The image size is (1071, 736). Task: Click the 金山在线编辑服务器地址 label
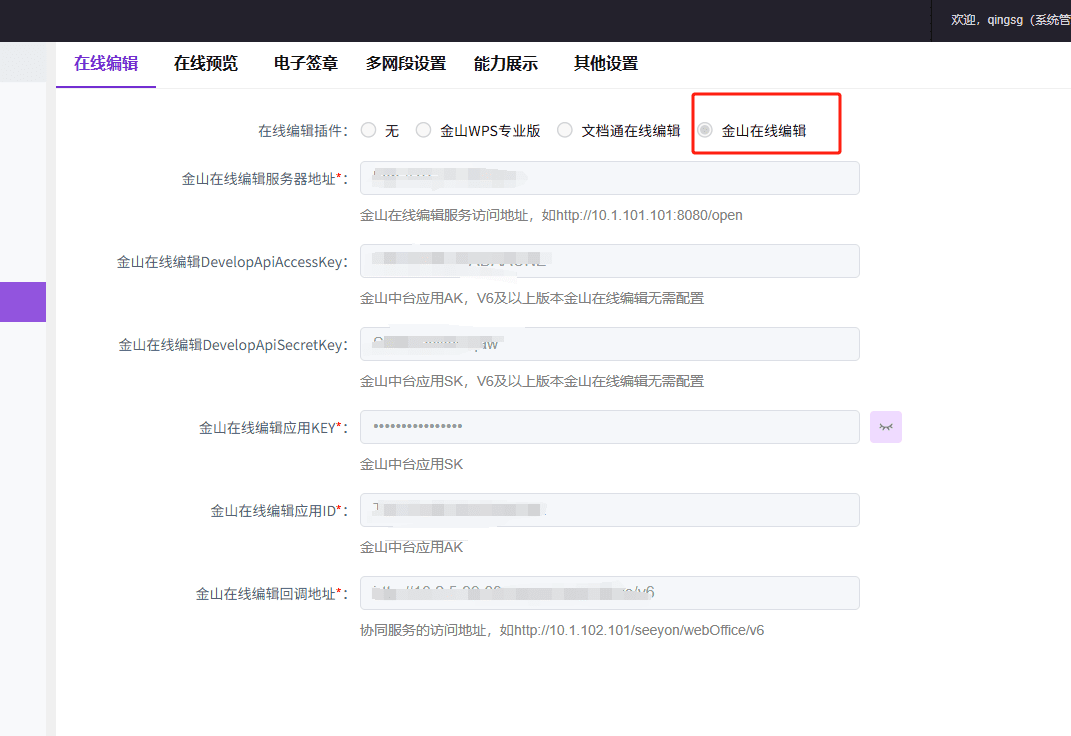point(264,179)
